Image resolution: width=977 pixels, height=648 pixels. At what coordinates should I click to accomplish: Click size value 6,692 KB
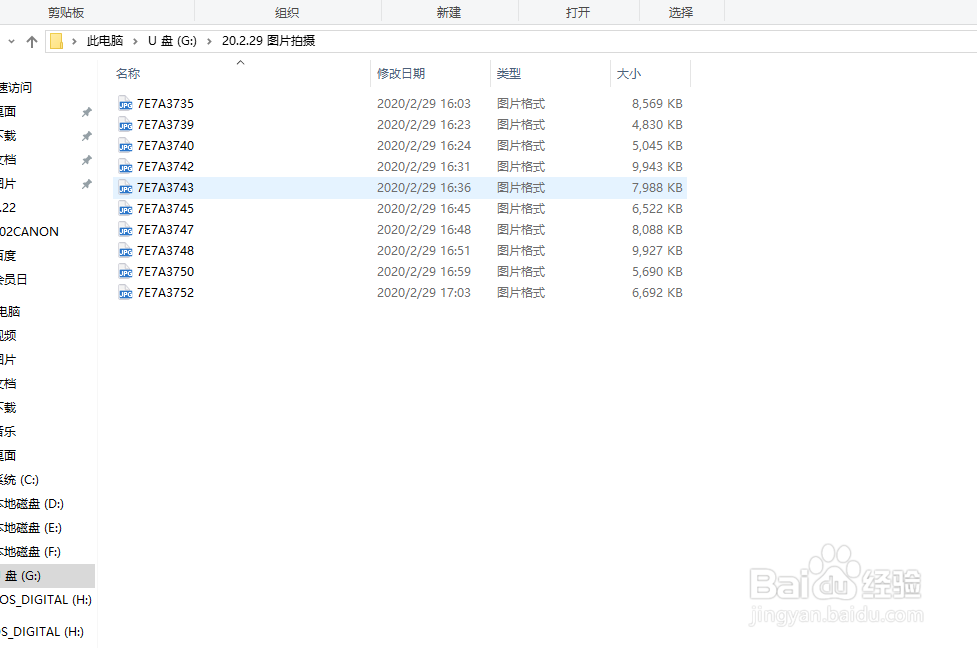[657, 293]
